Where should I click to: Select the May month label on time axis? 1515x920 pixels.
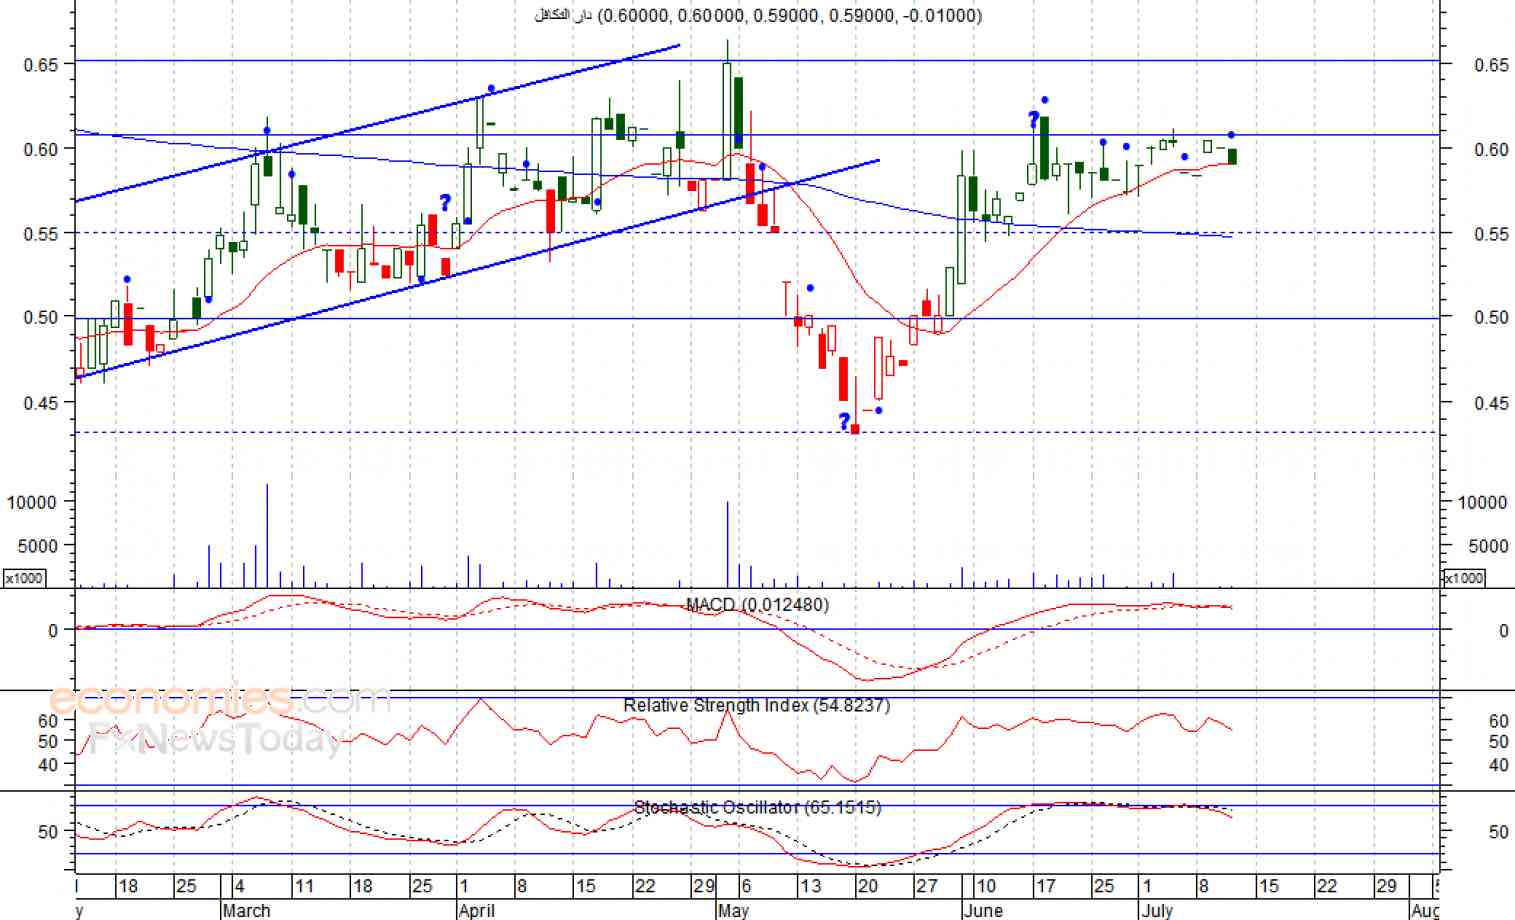click(x=733, y=910)
